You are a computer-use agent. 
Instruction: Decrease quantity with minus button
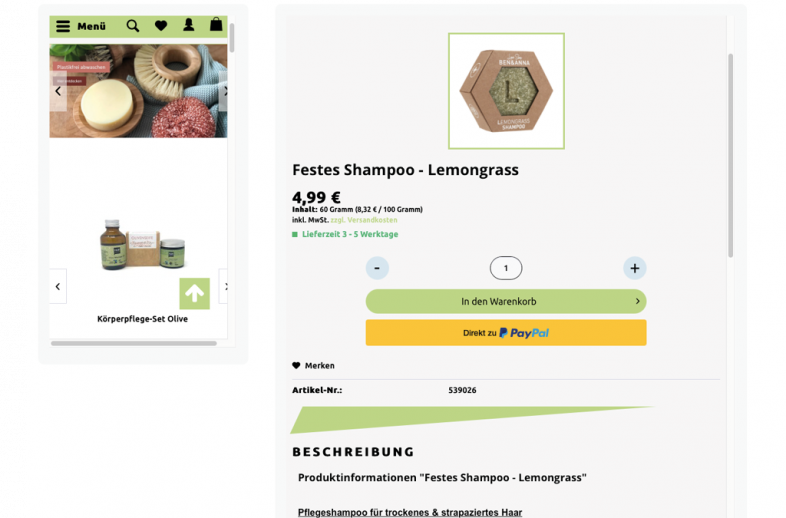(377, 268)
